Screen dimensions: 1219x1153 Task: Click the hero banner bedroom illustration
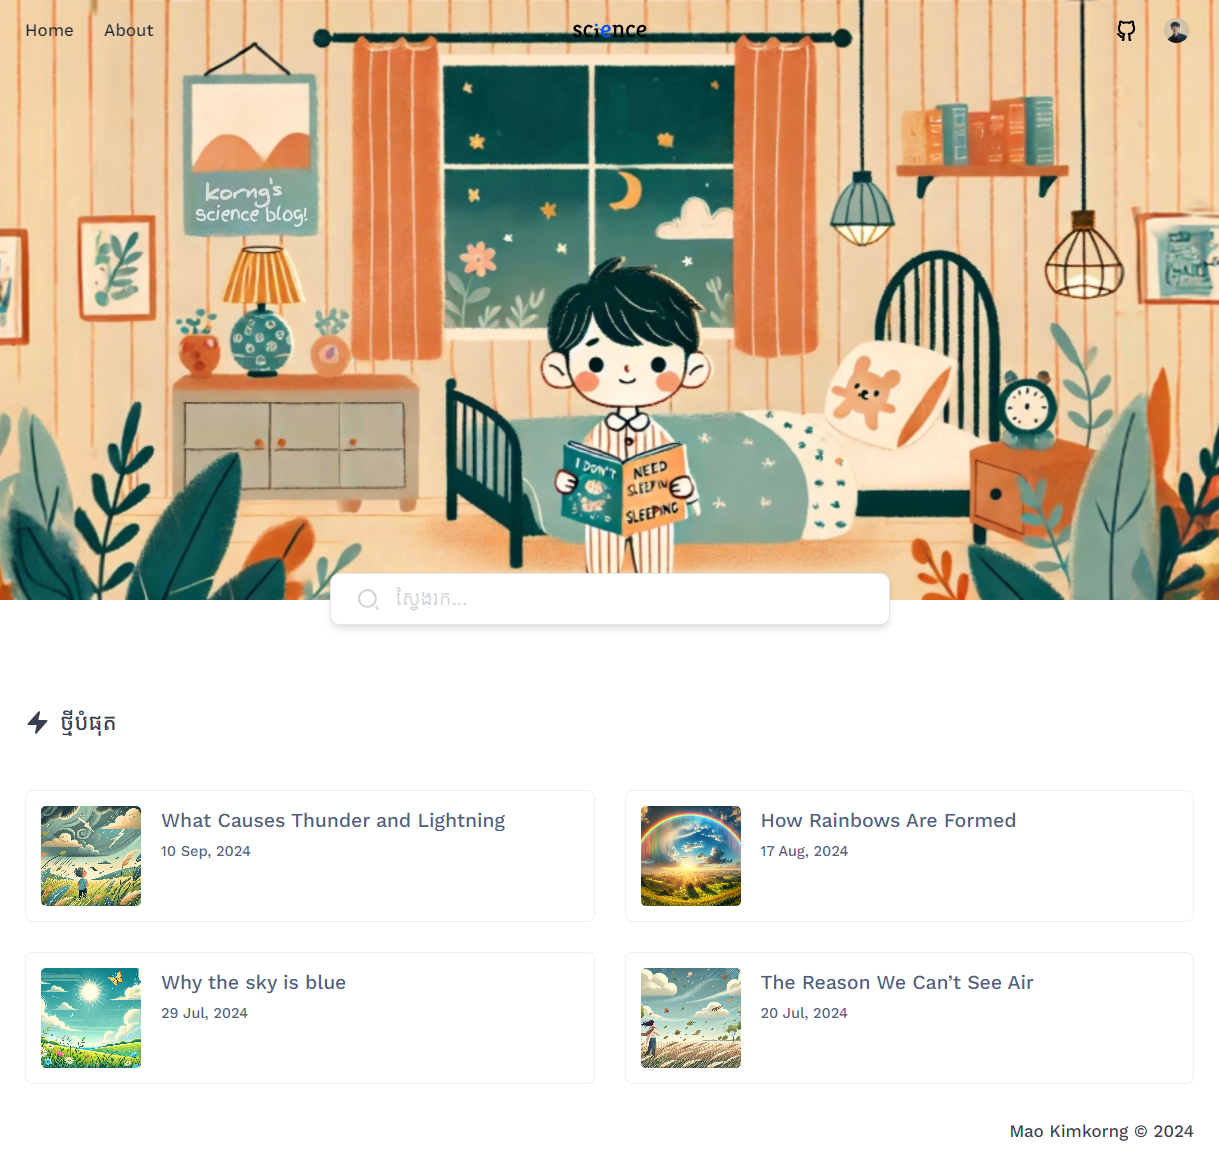tap(609, 300)
